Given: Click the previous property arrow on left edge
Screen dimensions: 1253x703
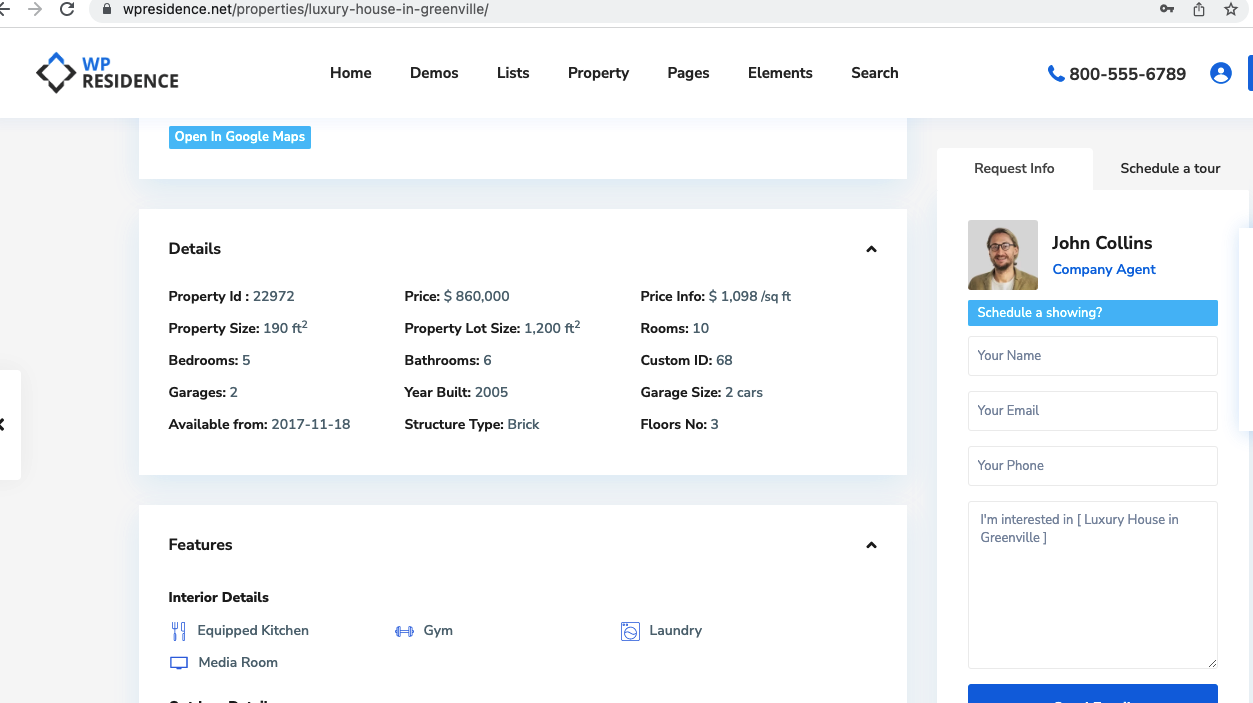Looking at the screenshot, I should coord(3,424).
